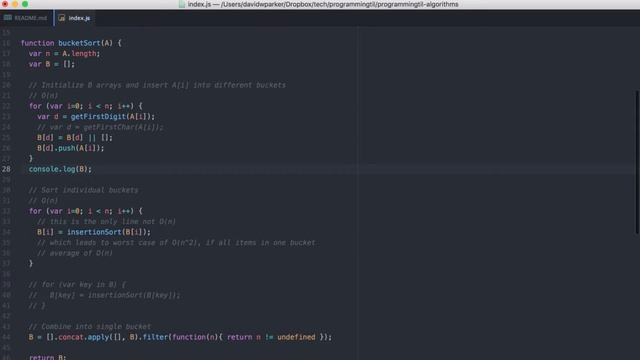Close the window with the red button

(5, 4)
